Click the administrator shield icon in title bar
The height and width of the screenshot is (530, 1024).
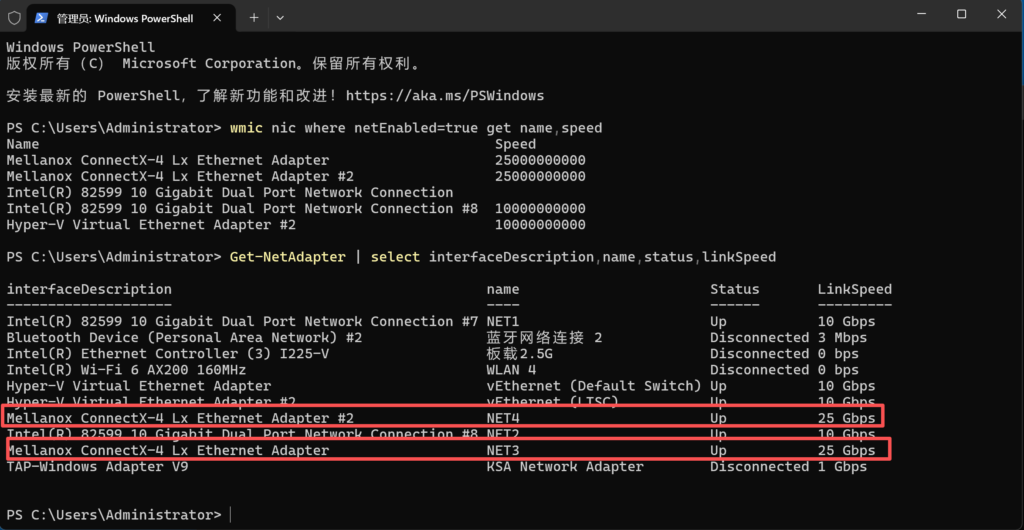(14, 17)
